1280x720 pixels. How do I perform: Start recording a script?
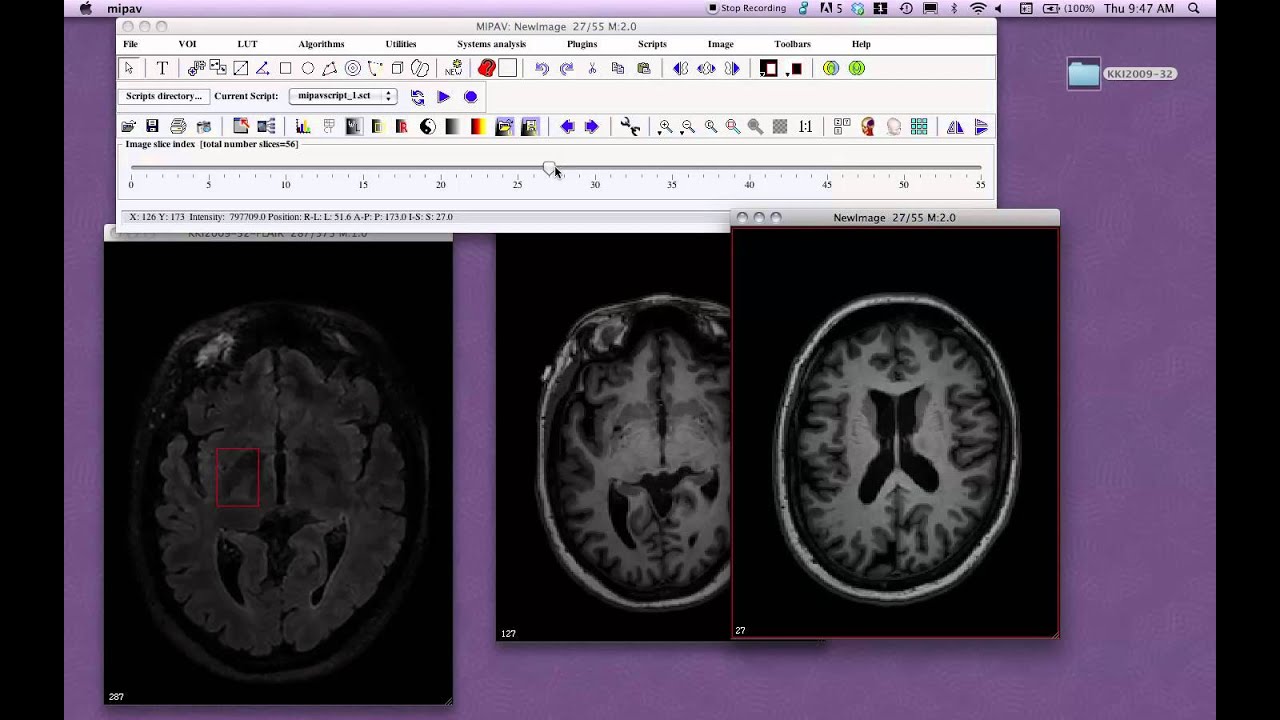470,97
